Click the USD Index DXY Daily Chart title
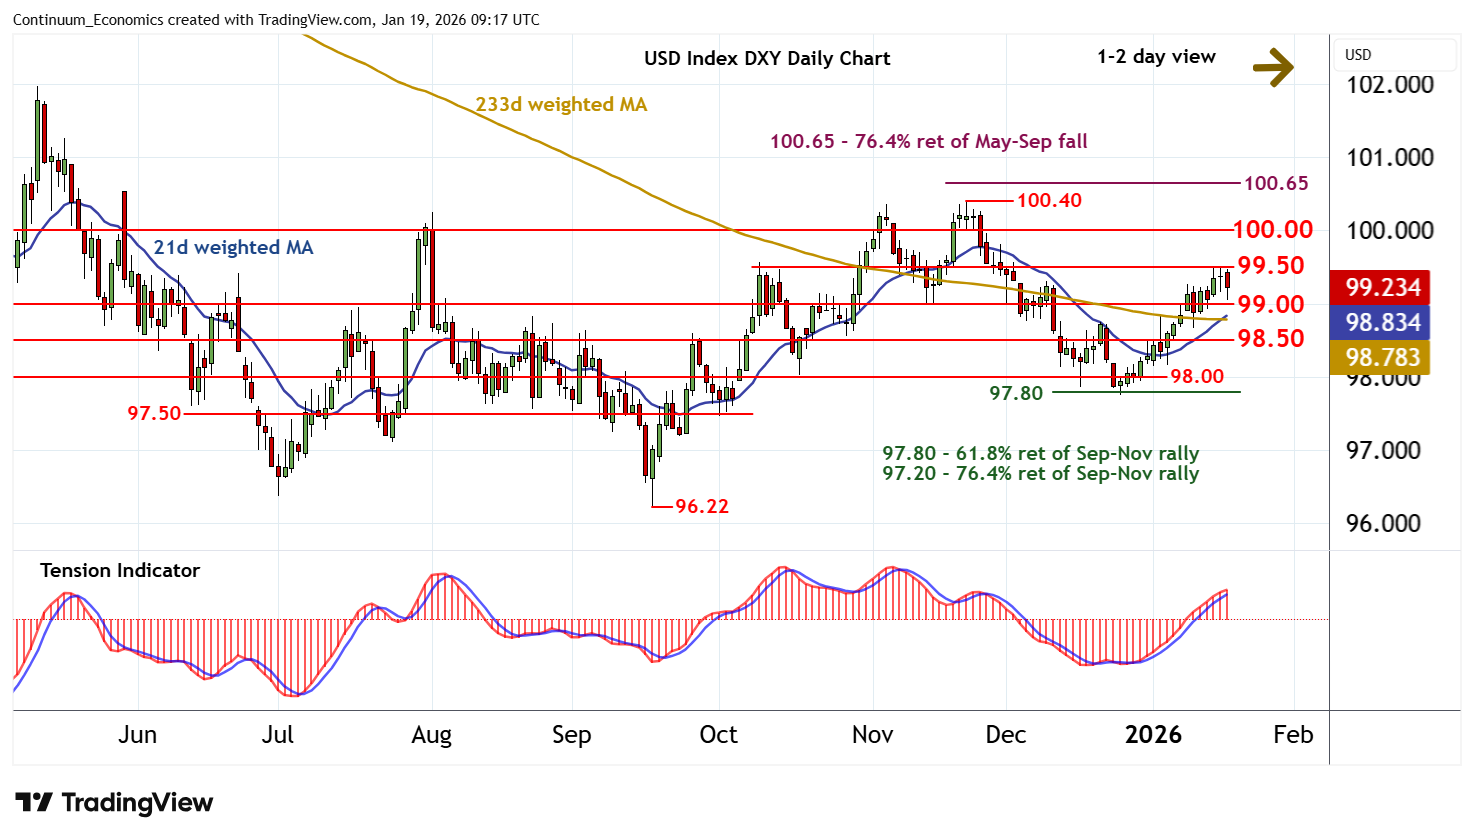This screenshot has width=1474, height=840. [767, 58]
